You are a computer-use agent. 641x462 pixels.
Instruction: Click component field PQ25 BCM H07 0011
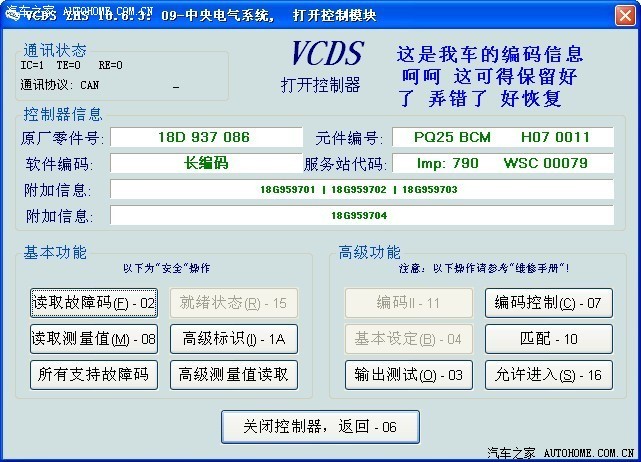click(503, 137)
